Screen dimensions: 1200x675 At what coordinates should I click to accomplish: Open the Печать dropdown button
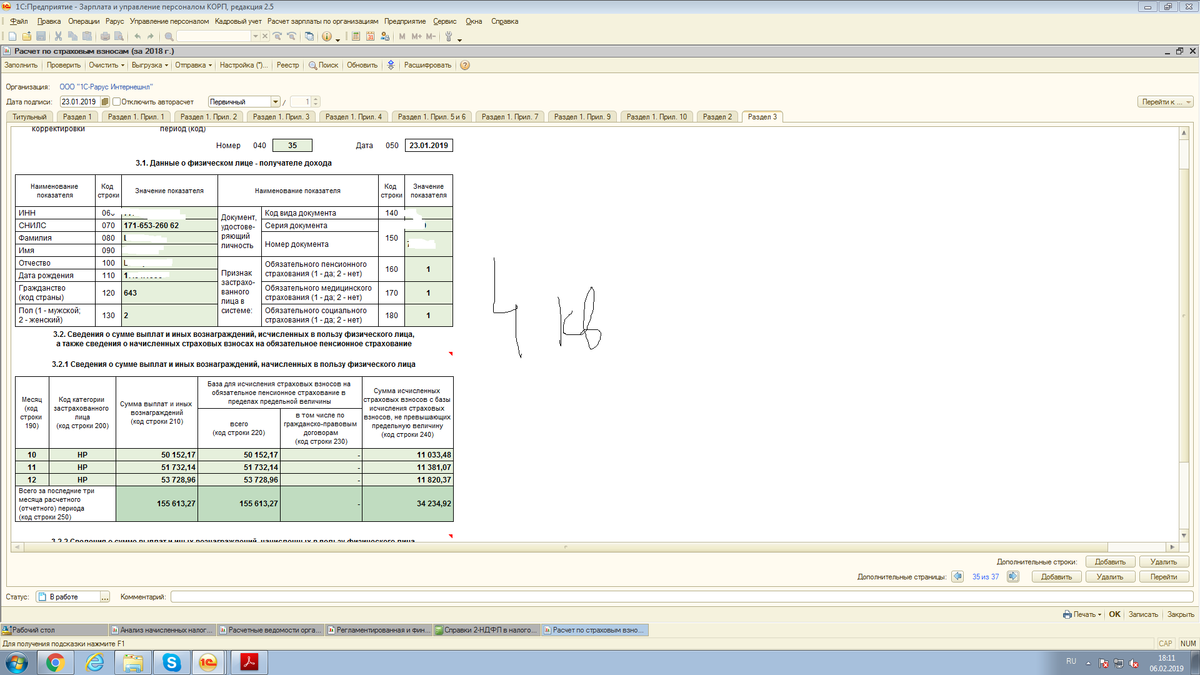click(x=1081, y=614)
